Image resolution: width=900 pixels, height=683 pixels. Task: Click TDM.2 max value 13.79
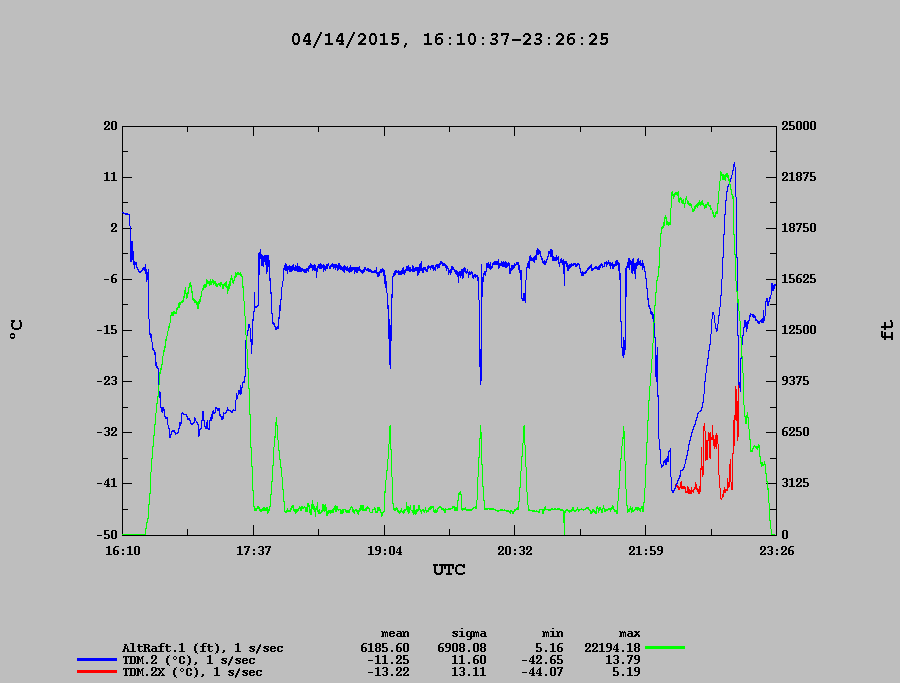point(623,660)
